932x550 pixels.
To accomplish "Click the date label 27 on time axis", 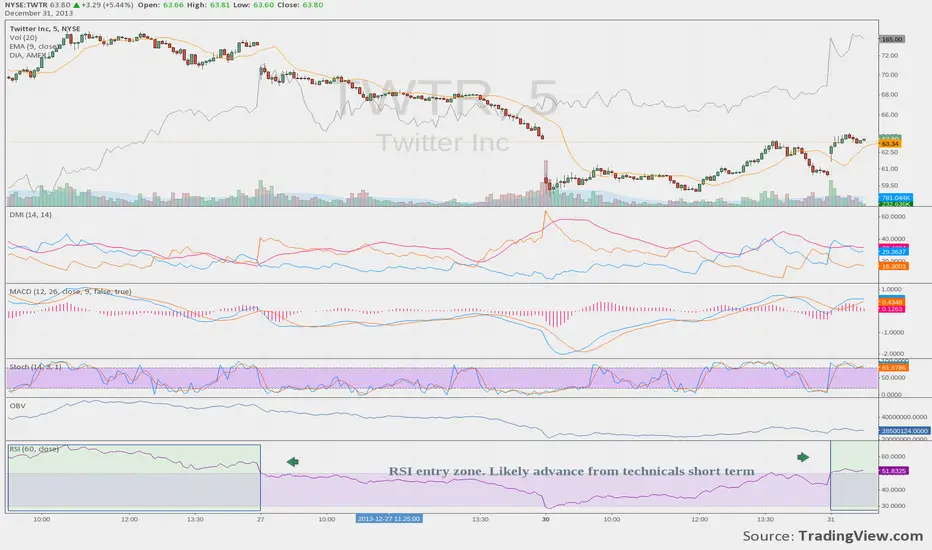I will click(x=260, y=519).
